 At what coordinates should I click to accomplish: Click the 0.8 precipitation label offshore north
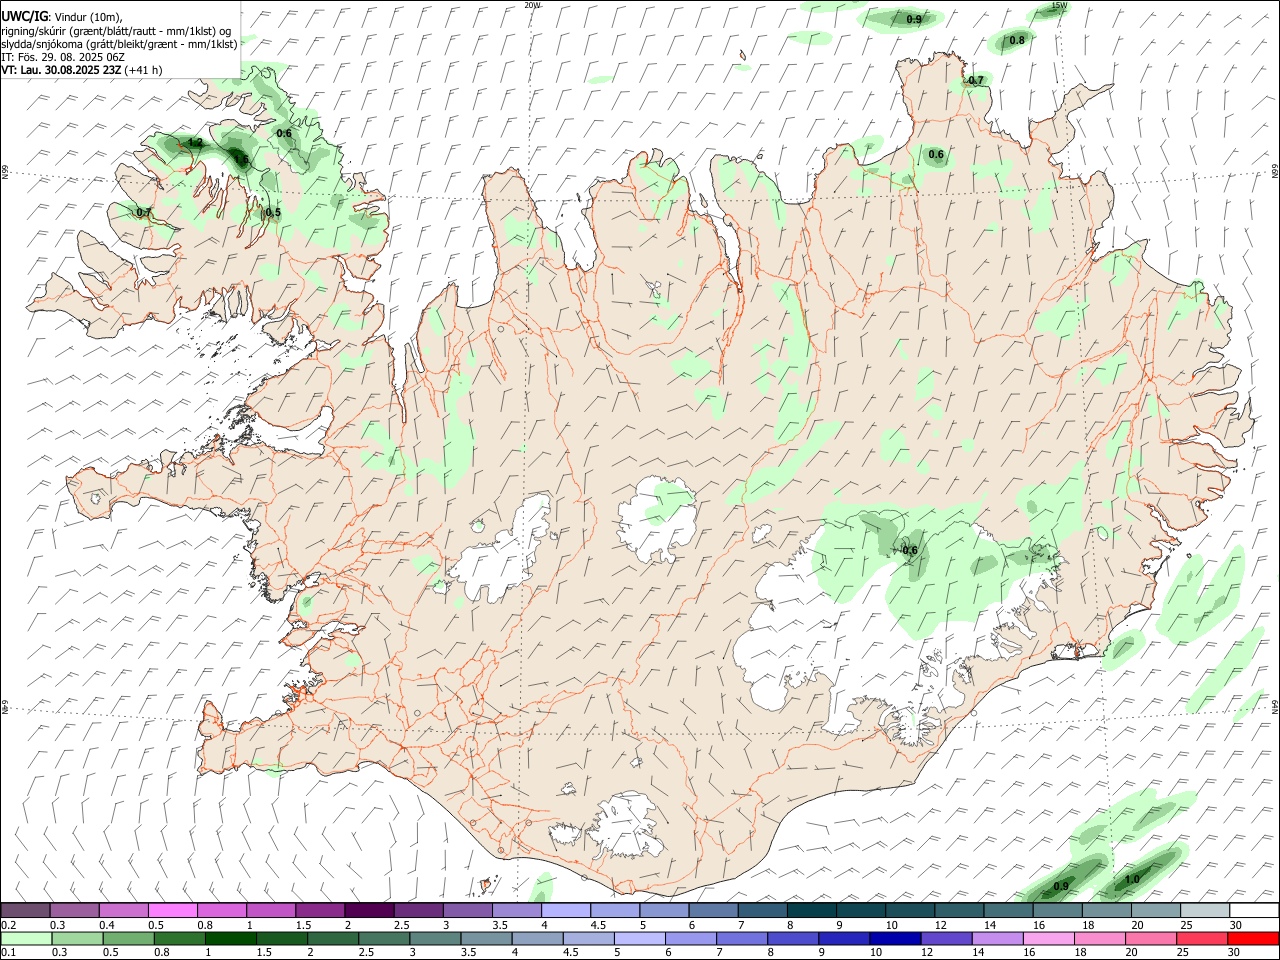click(x=1017, y=40)
